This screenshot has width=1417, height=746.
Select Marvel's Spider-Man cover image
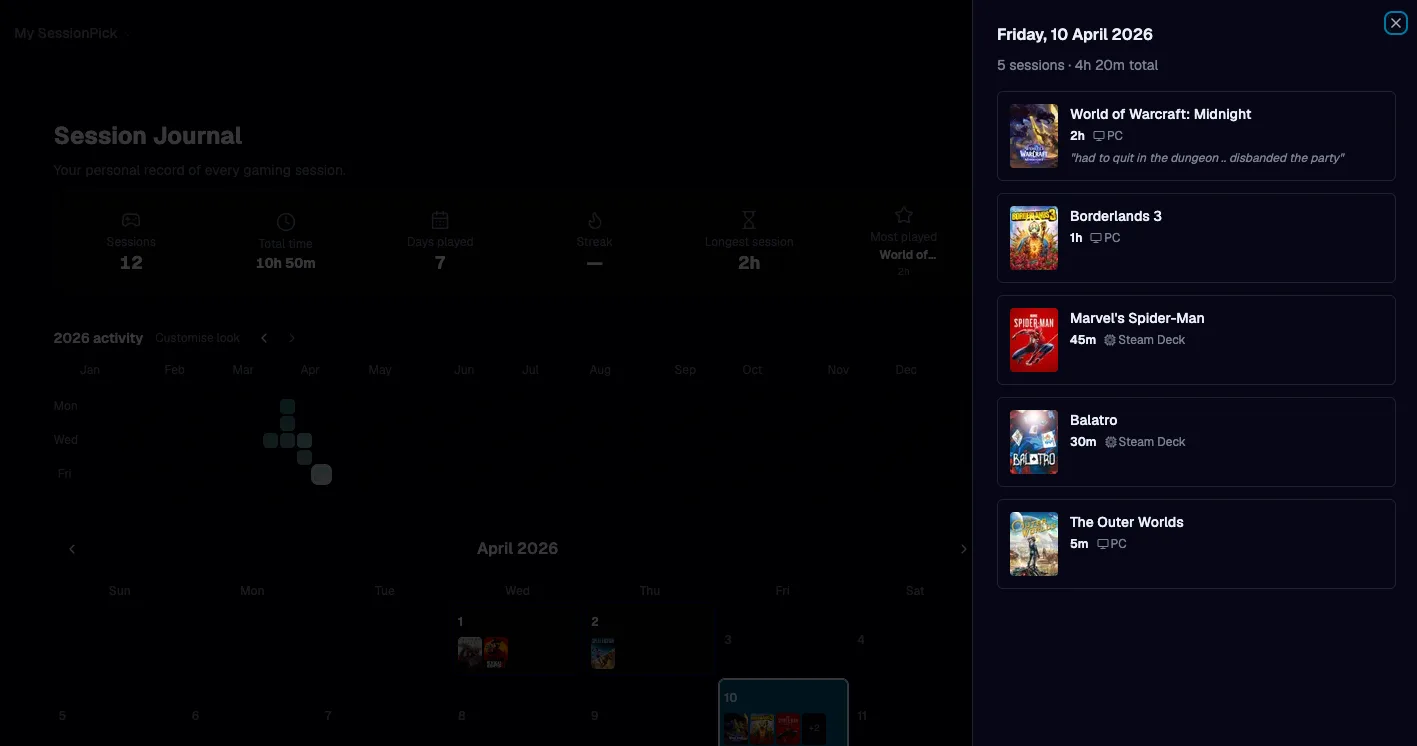[x=1033, y=340]
